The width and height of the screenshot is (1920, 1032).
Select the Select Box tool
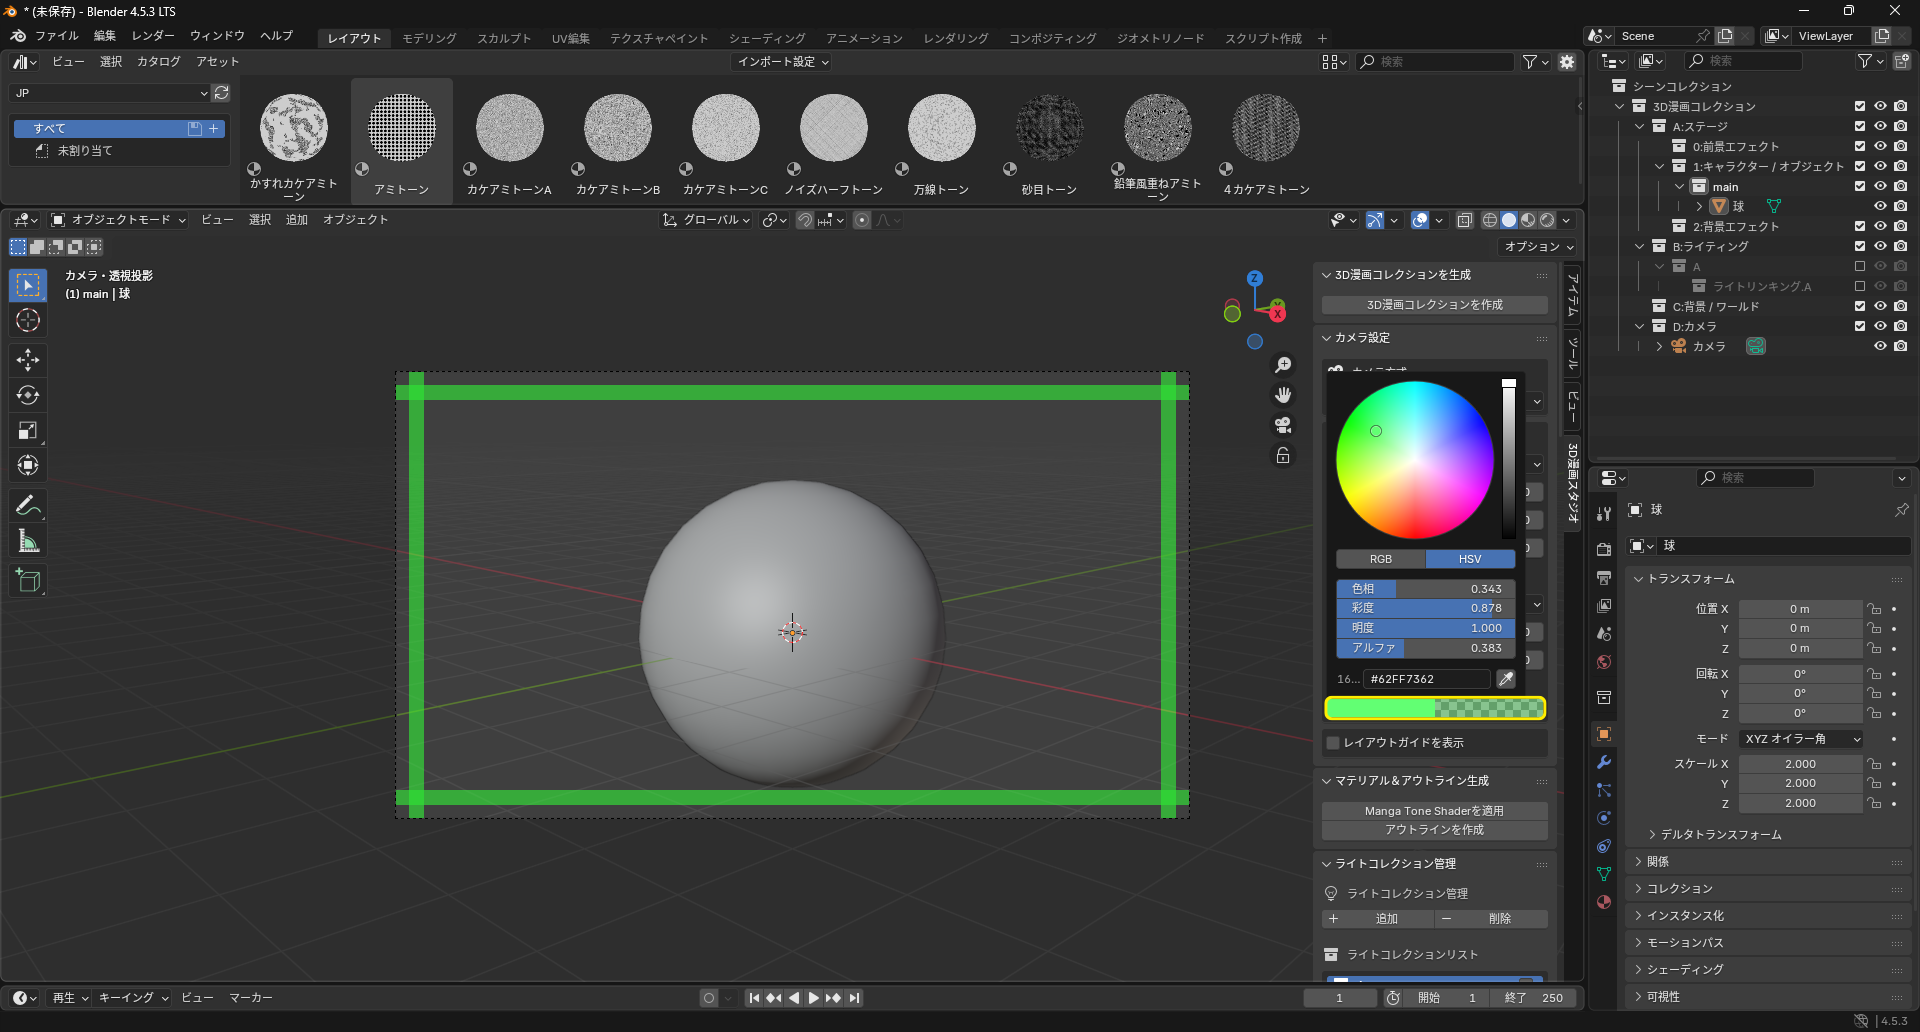28,285
